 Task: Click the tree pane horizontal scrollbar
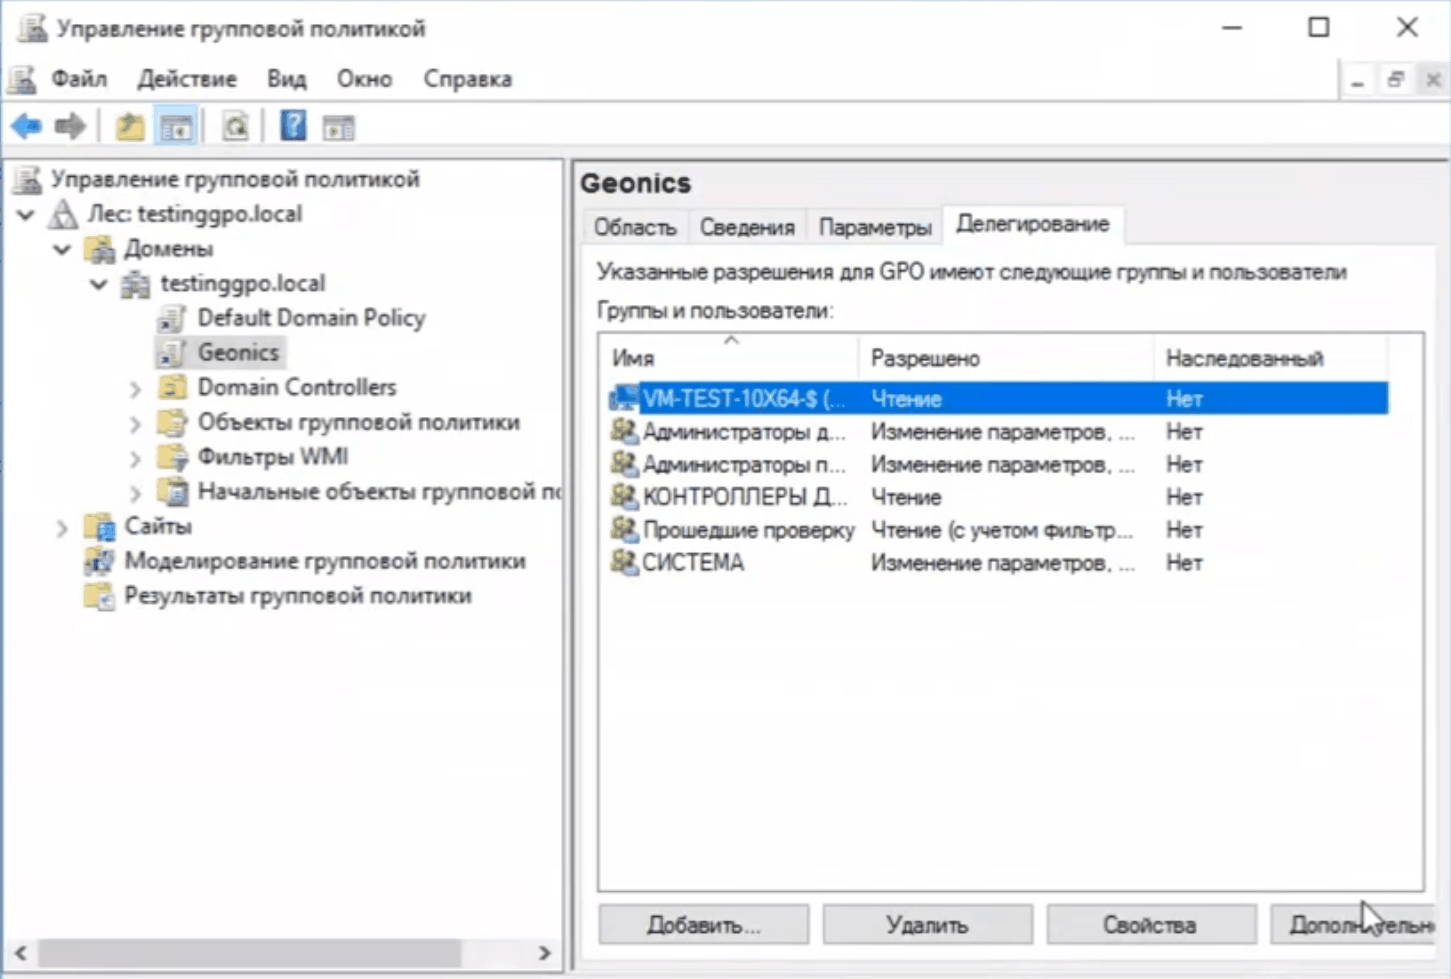point(250,953)
